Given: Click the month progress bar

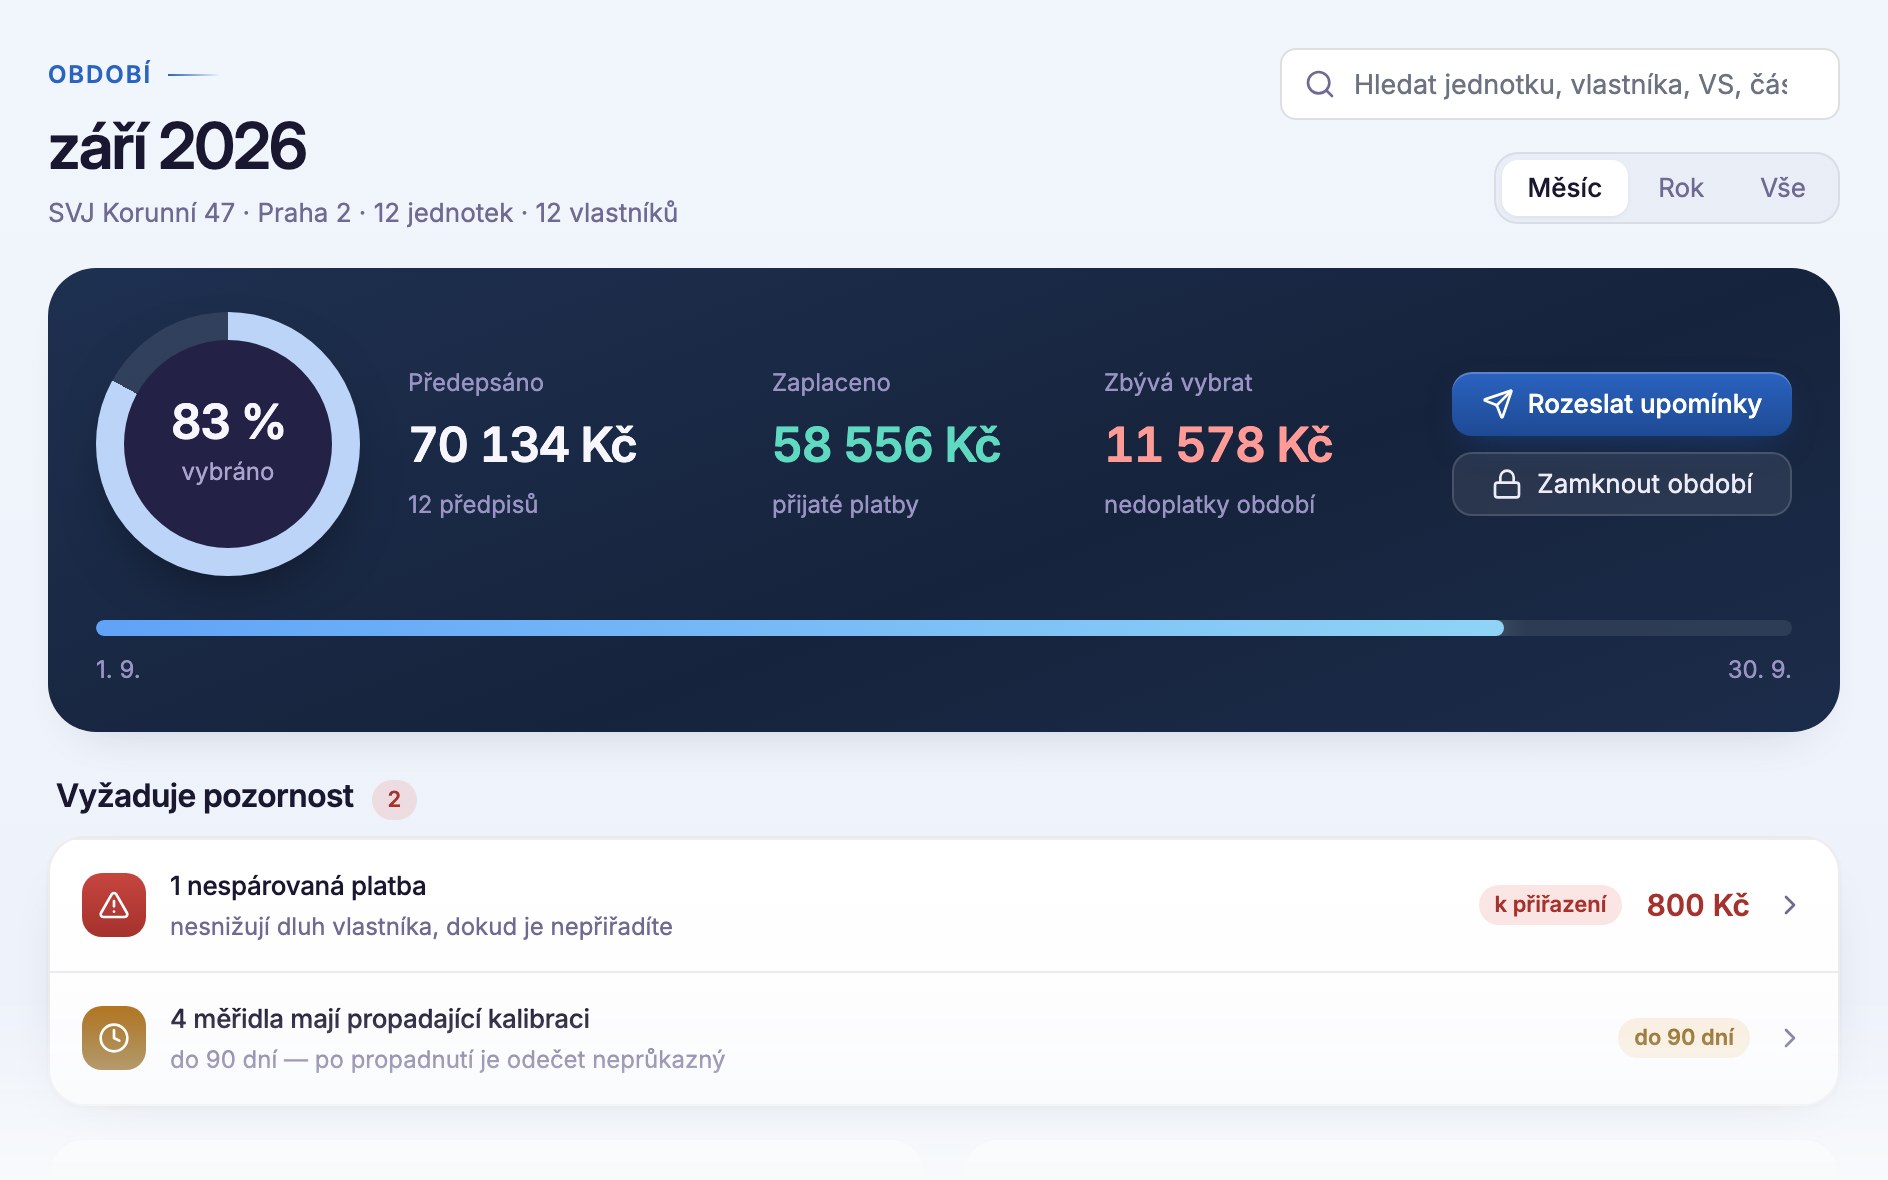Looking at the screenshot, I should point(943,628).
